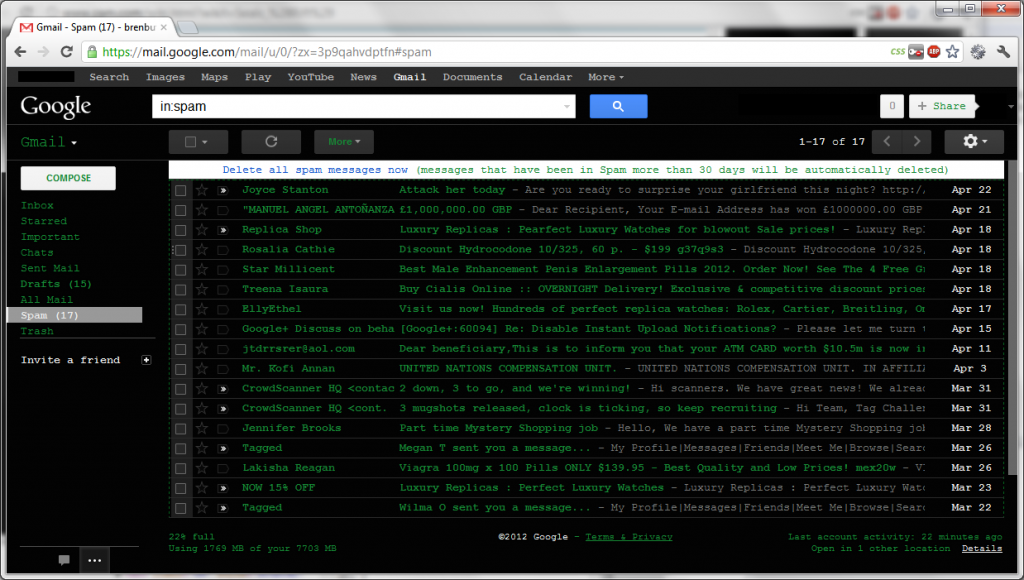Open the account activity Details link
This screenshot has height=580, width=1024.
982,549
